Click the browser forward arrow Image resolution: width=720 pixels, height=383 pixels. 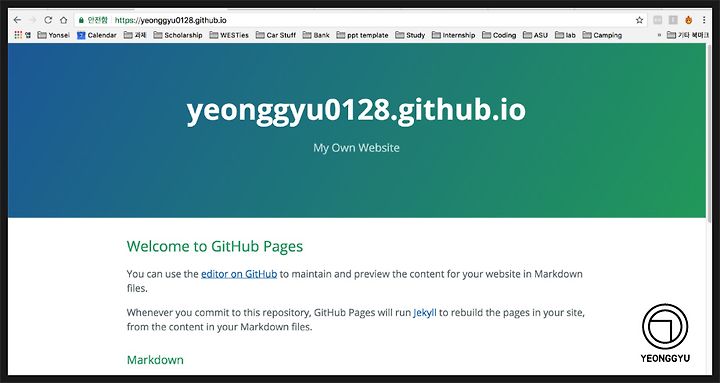click(x=32, y=20)
